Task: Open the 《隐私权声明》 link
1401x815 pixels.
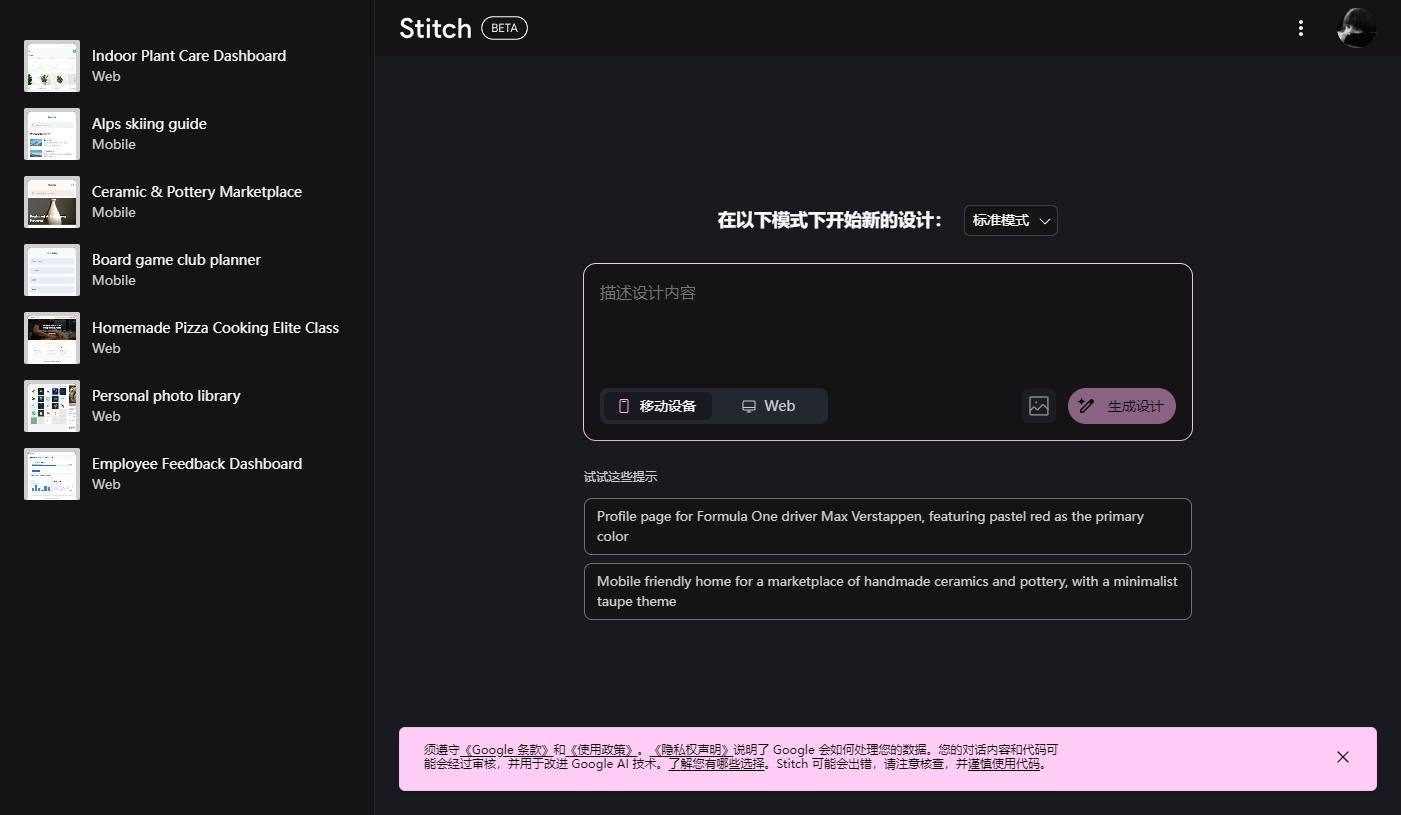Action: click(692, 750)
